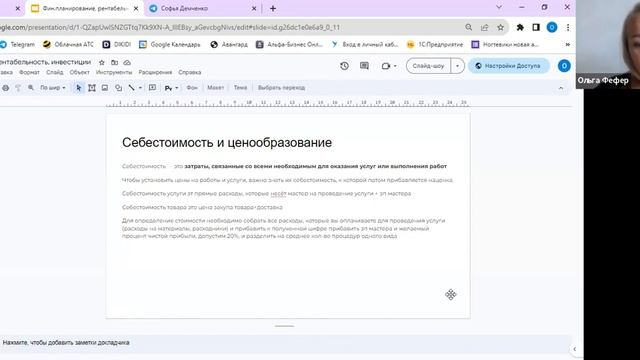640x360 pixels.
Task: Select the slide title Себестоимость и ценообразование
Action: click(x=227, y=142)
